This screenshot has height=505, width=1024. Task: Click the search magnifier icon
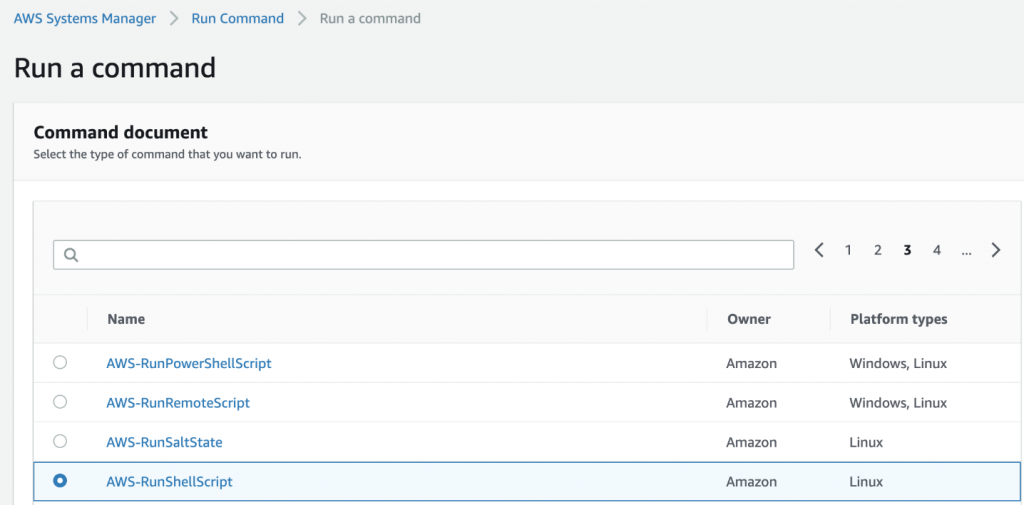coord(71,255)
